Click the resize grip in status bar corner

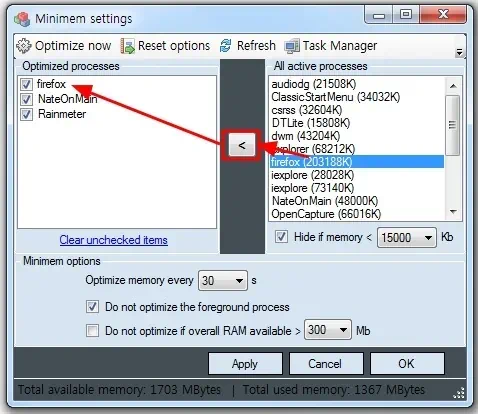459,393
